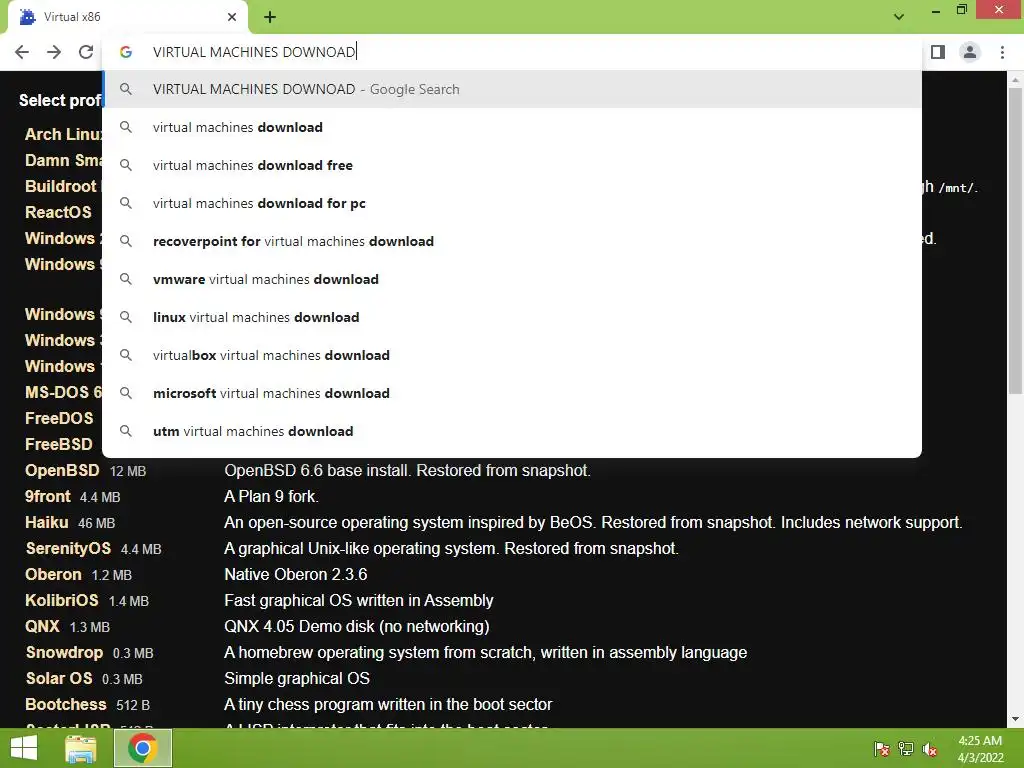Select 'recoverpoint for virtual machines download' suggestion
The image size is (1024, 768).
(x=512, y=241)
